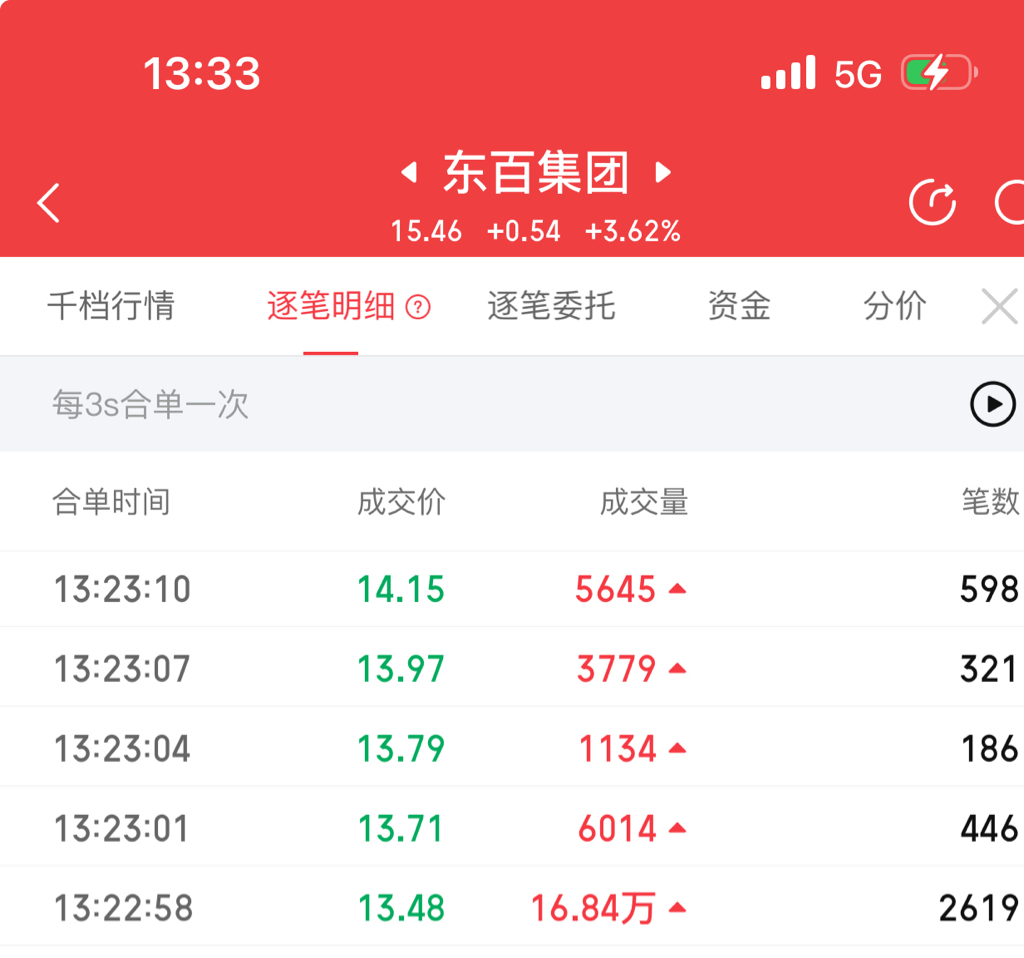Viewport: 1024px width, 958px height.
Task: Tap the 每3s合单一次 merge interval label
Action: pos(150,404)
